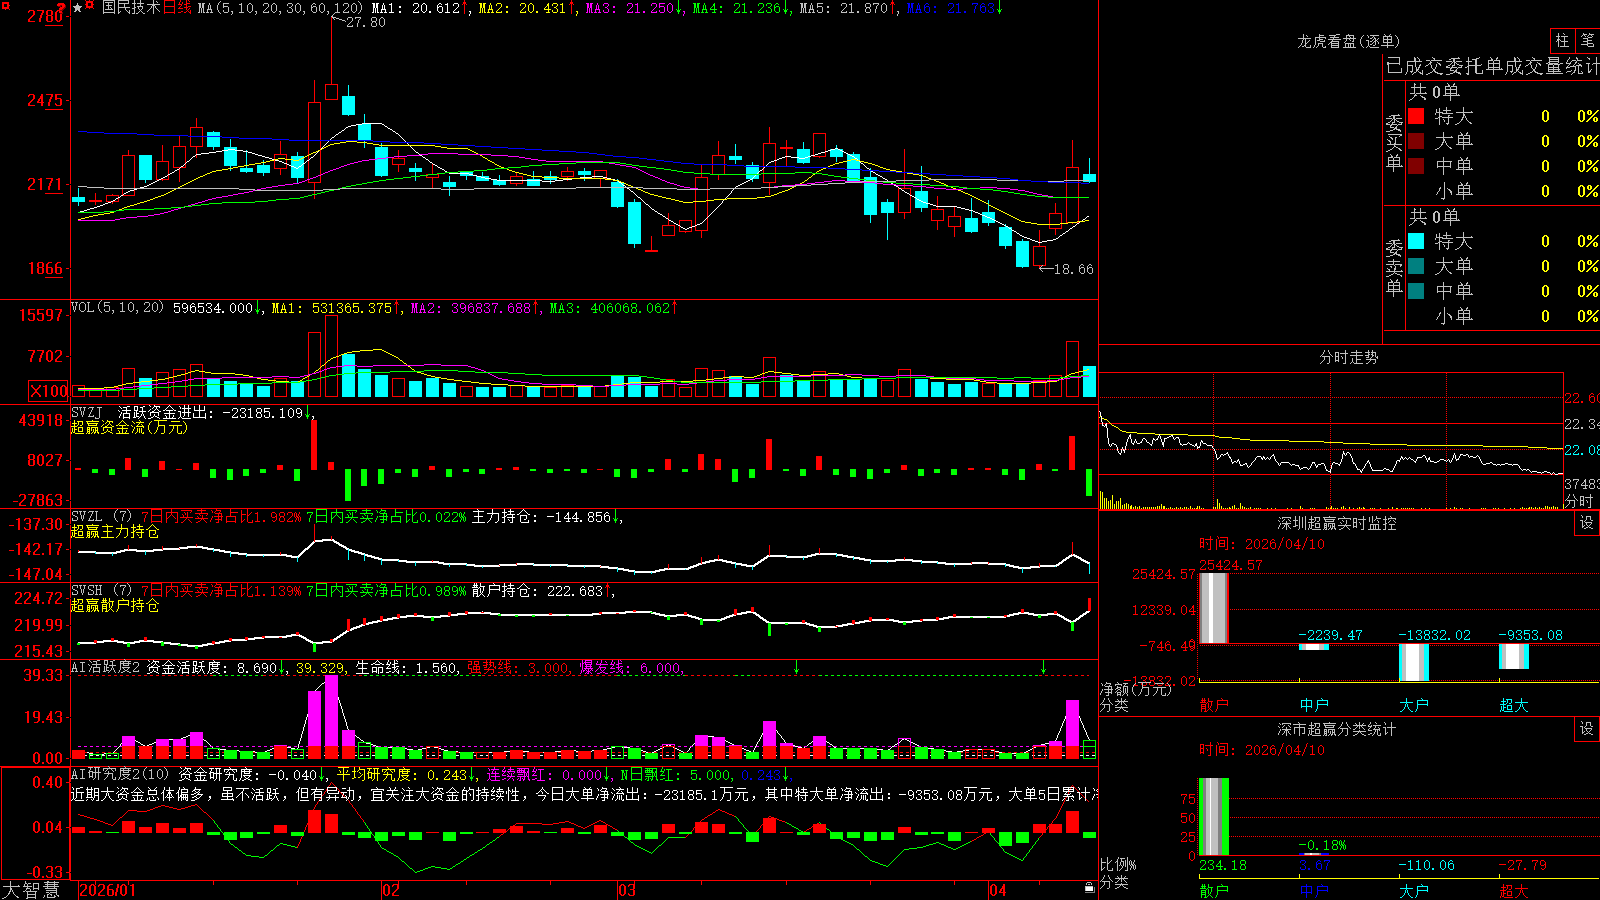Open 设 settings for 深圳超赢实时监控
The height and width of the screenshot is (900, 1600).
[1587, 523]
